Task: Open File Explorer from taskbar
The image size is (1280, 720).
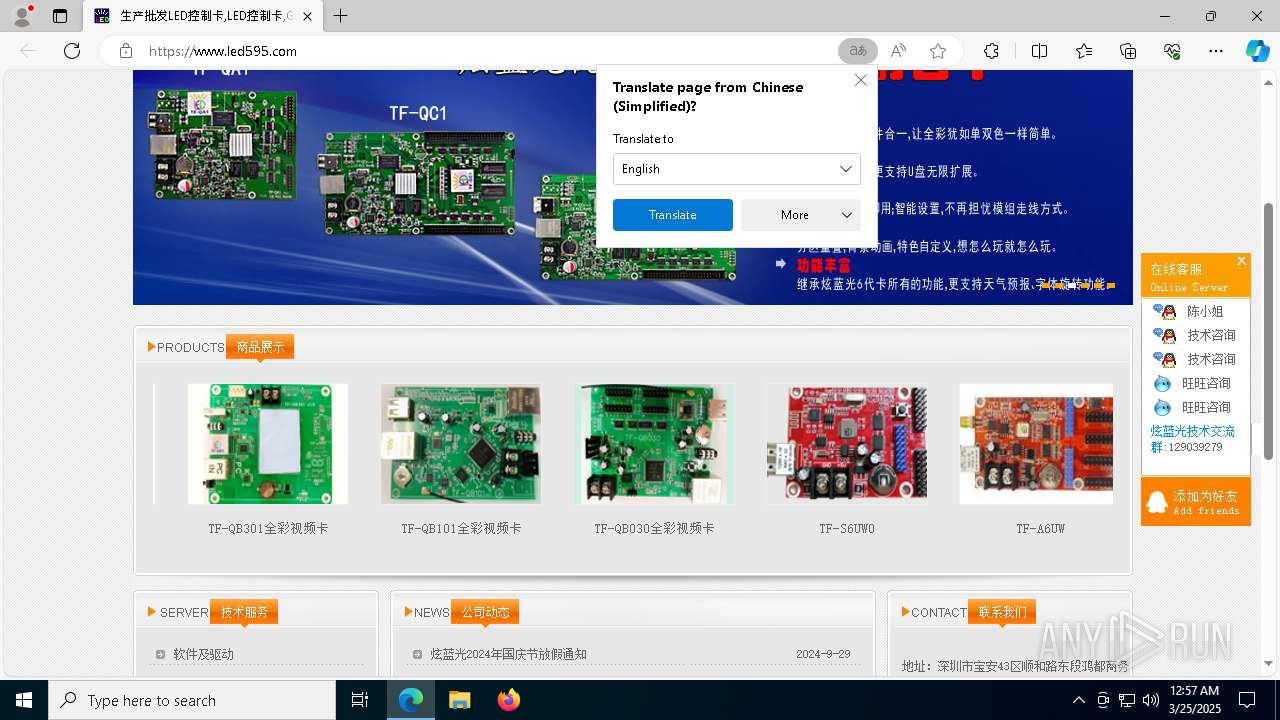Action: coord(459,700)
